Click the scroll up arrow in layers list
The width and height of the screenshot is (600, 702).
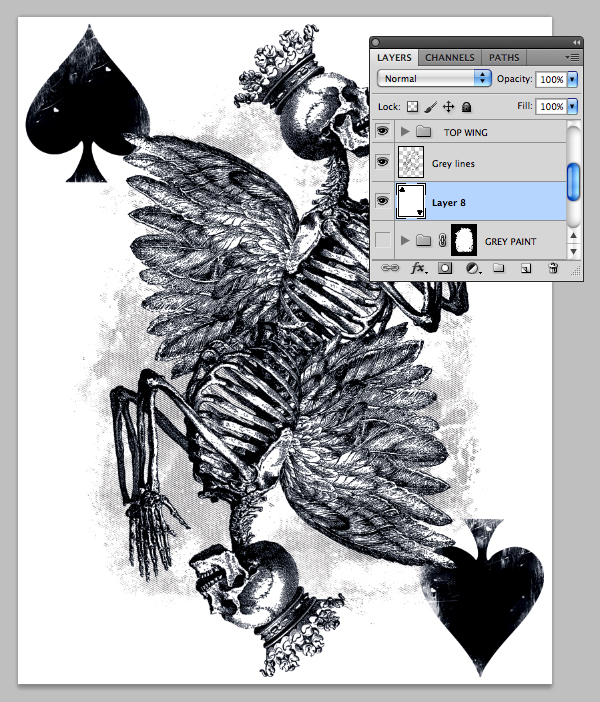point(574,235)
